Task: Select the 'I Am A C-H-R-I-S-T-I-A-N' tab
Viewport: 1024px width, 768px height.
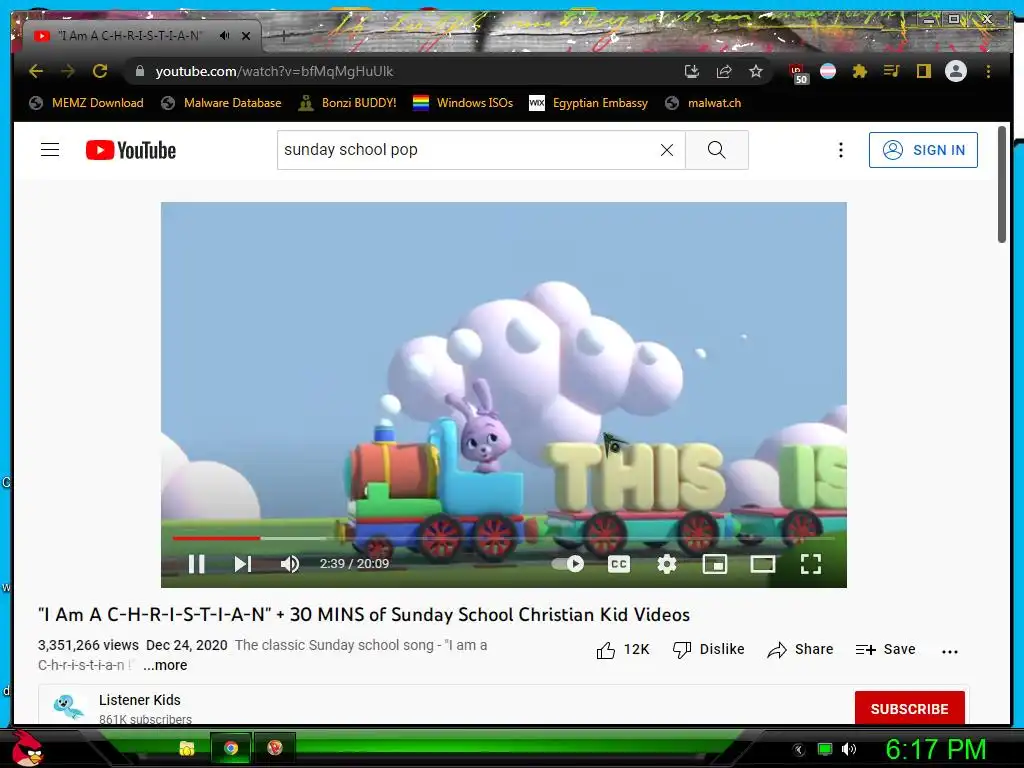Action: pyautogui.click(x=130, y=36)
